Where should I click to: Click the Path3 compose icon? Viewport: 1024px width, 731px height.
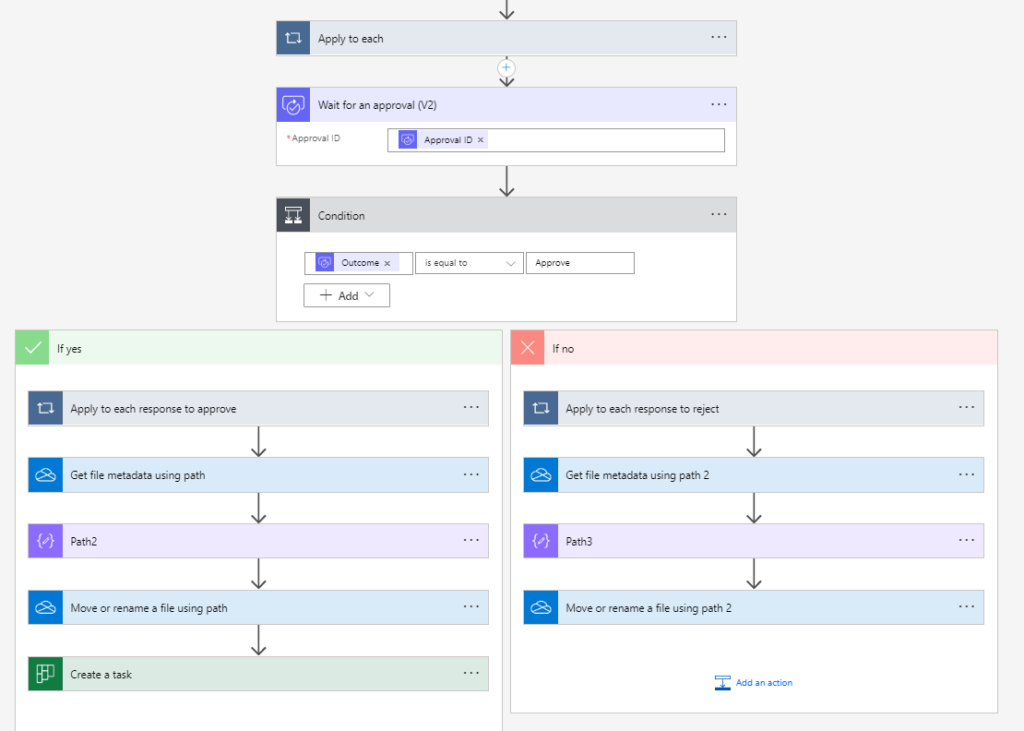[x=541, y=541]
